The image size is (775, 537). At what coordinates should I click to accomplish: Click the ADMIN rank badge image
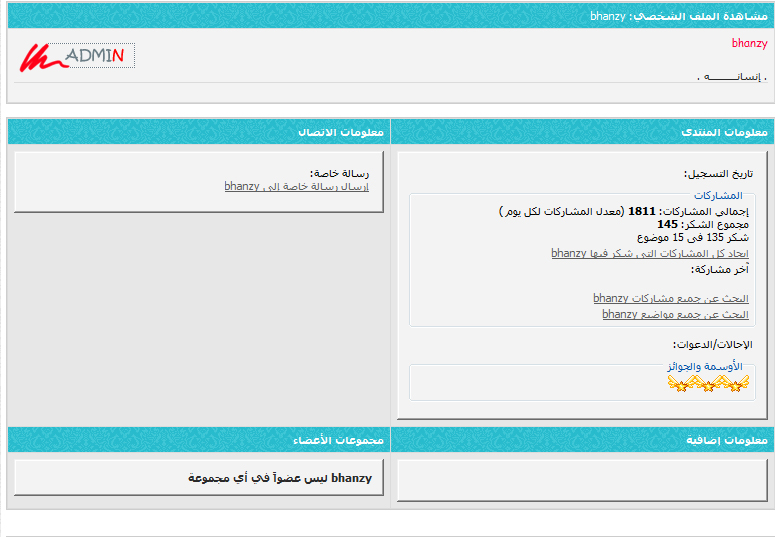76,57
